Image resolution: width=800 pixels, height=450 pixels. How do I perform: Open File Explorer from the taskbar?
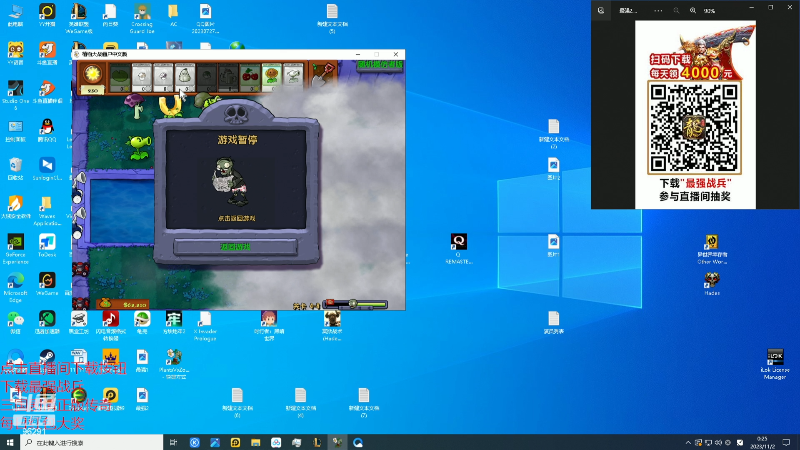[x=256, y=442]
